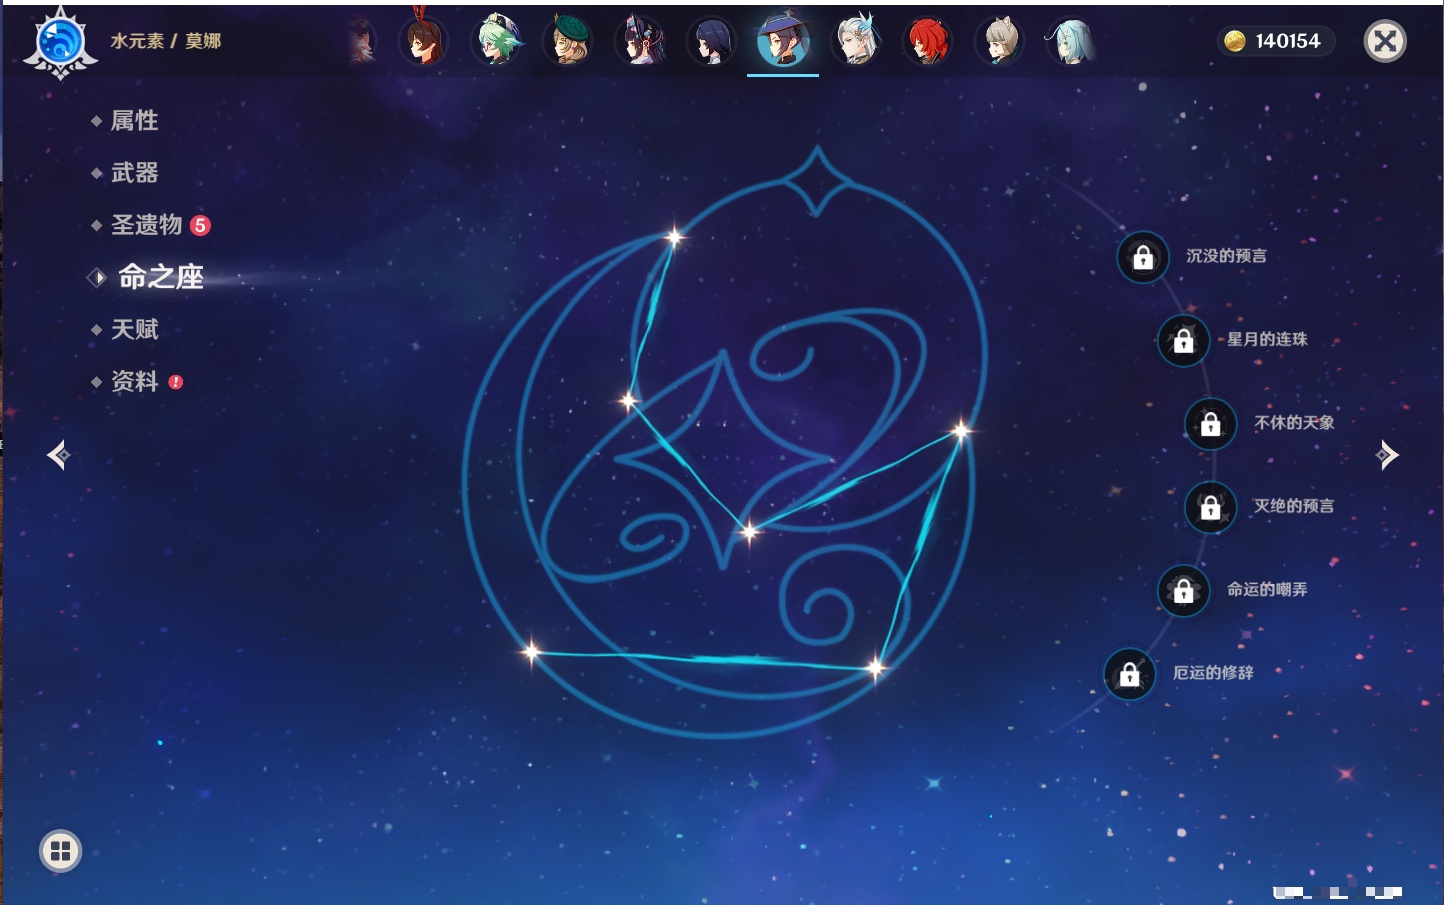Select the light blue-haired character avatar
Viewport: 1444px width, 905px height.
point(1069,41)
